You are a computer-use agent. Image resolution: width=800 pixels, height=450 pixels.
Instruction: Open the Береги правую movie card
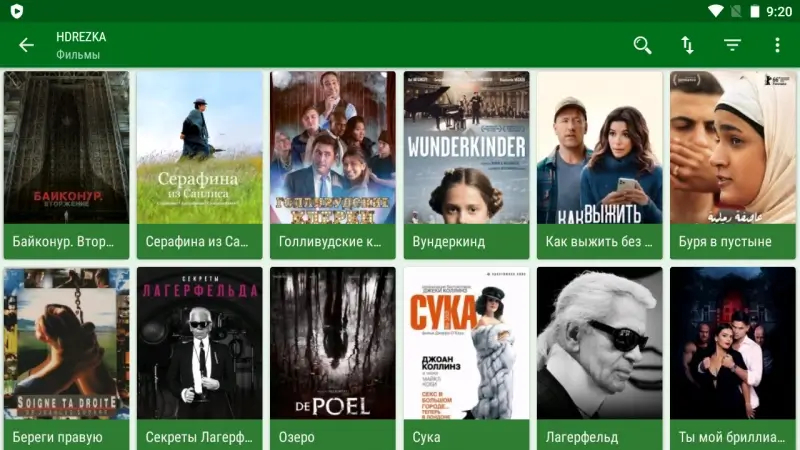coord(66,358)
